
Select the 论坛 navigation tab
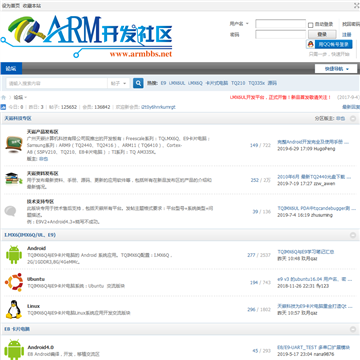[x=11, y=69]
